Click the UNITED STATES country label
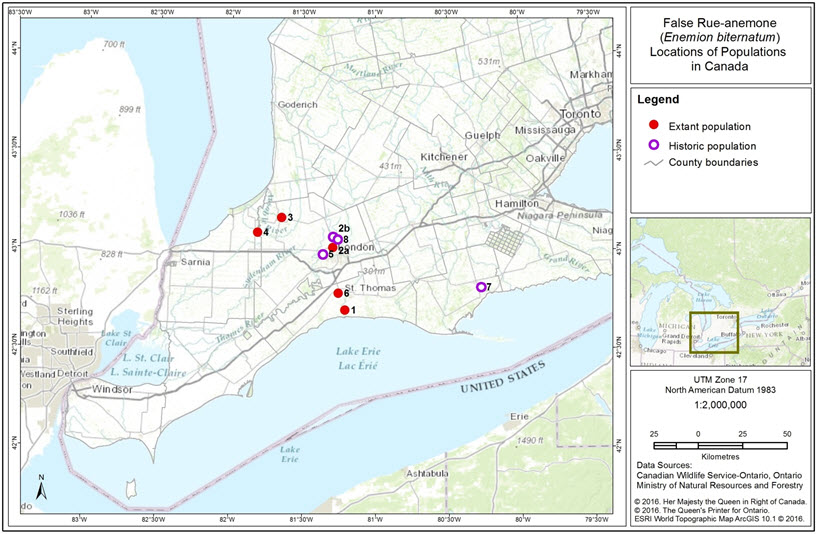This screenshot has height=534, width=817. (503, 378)
